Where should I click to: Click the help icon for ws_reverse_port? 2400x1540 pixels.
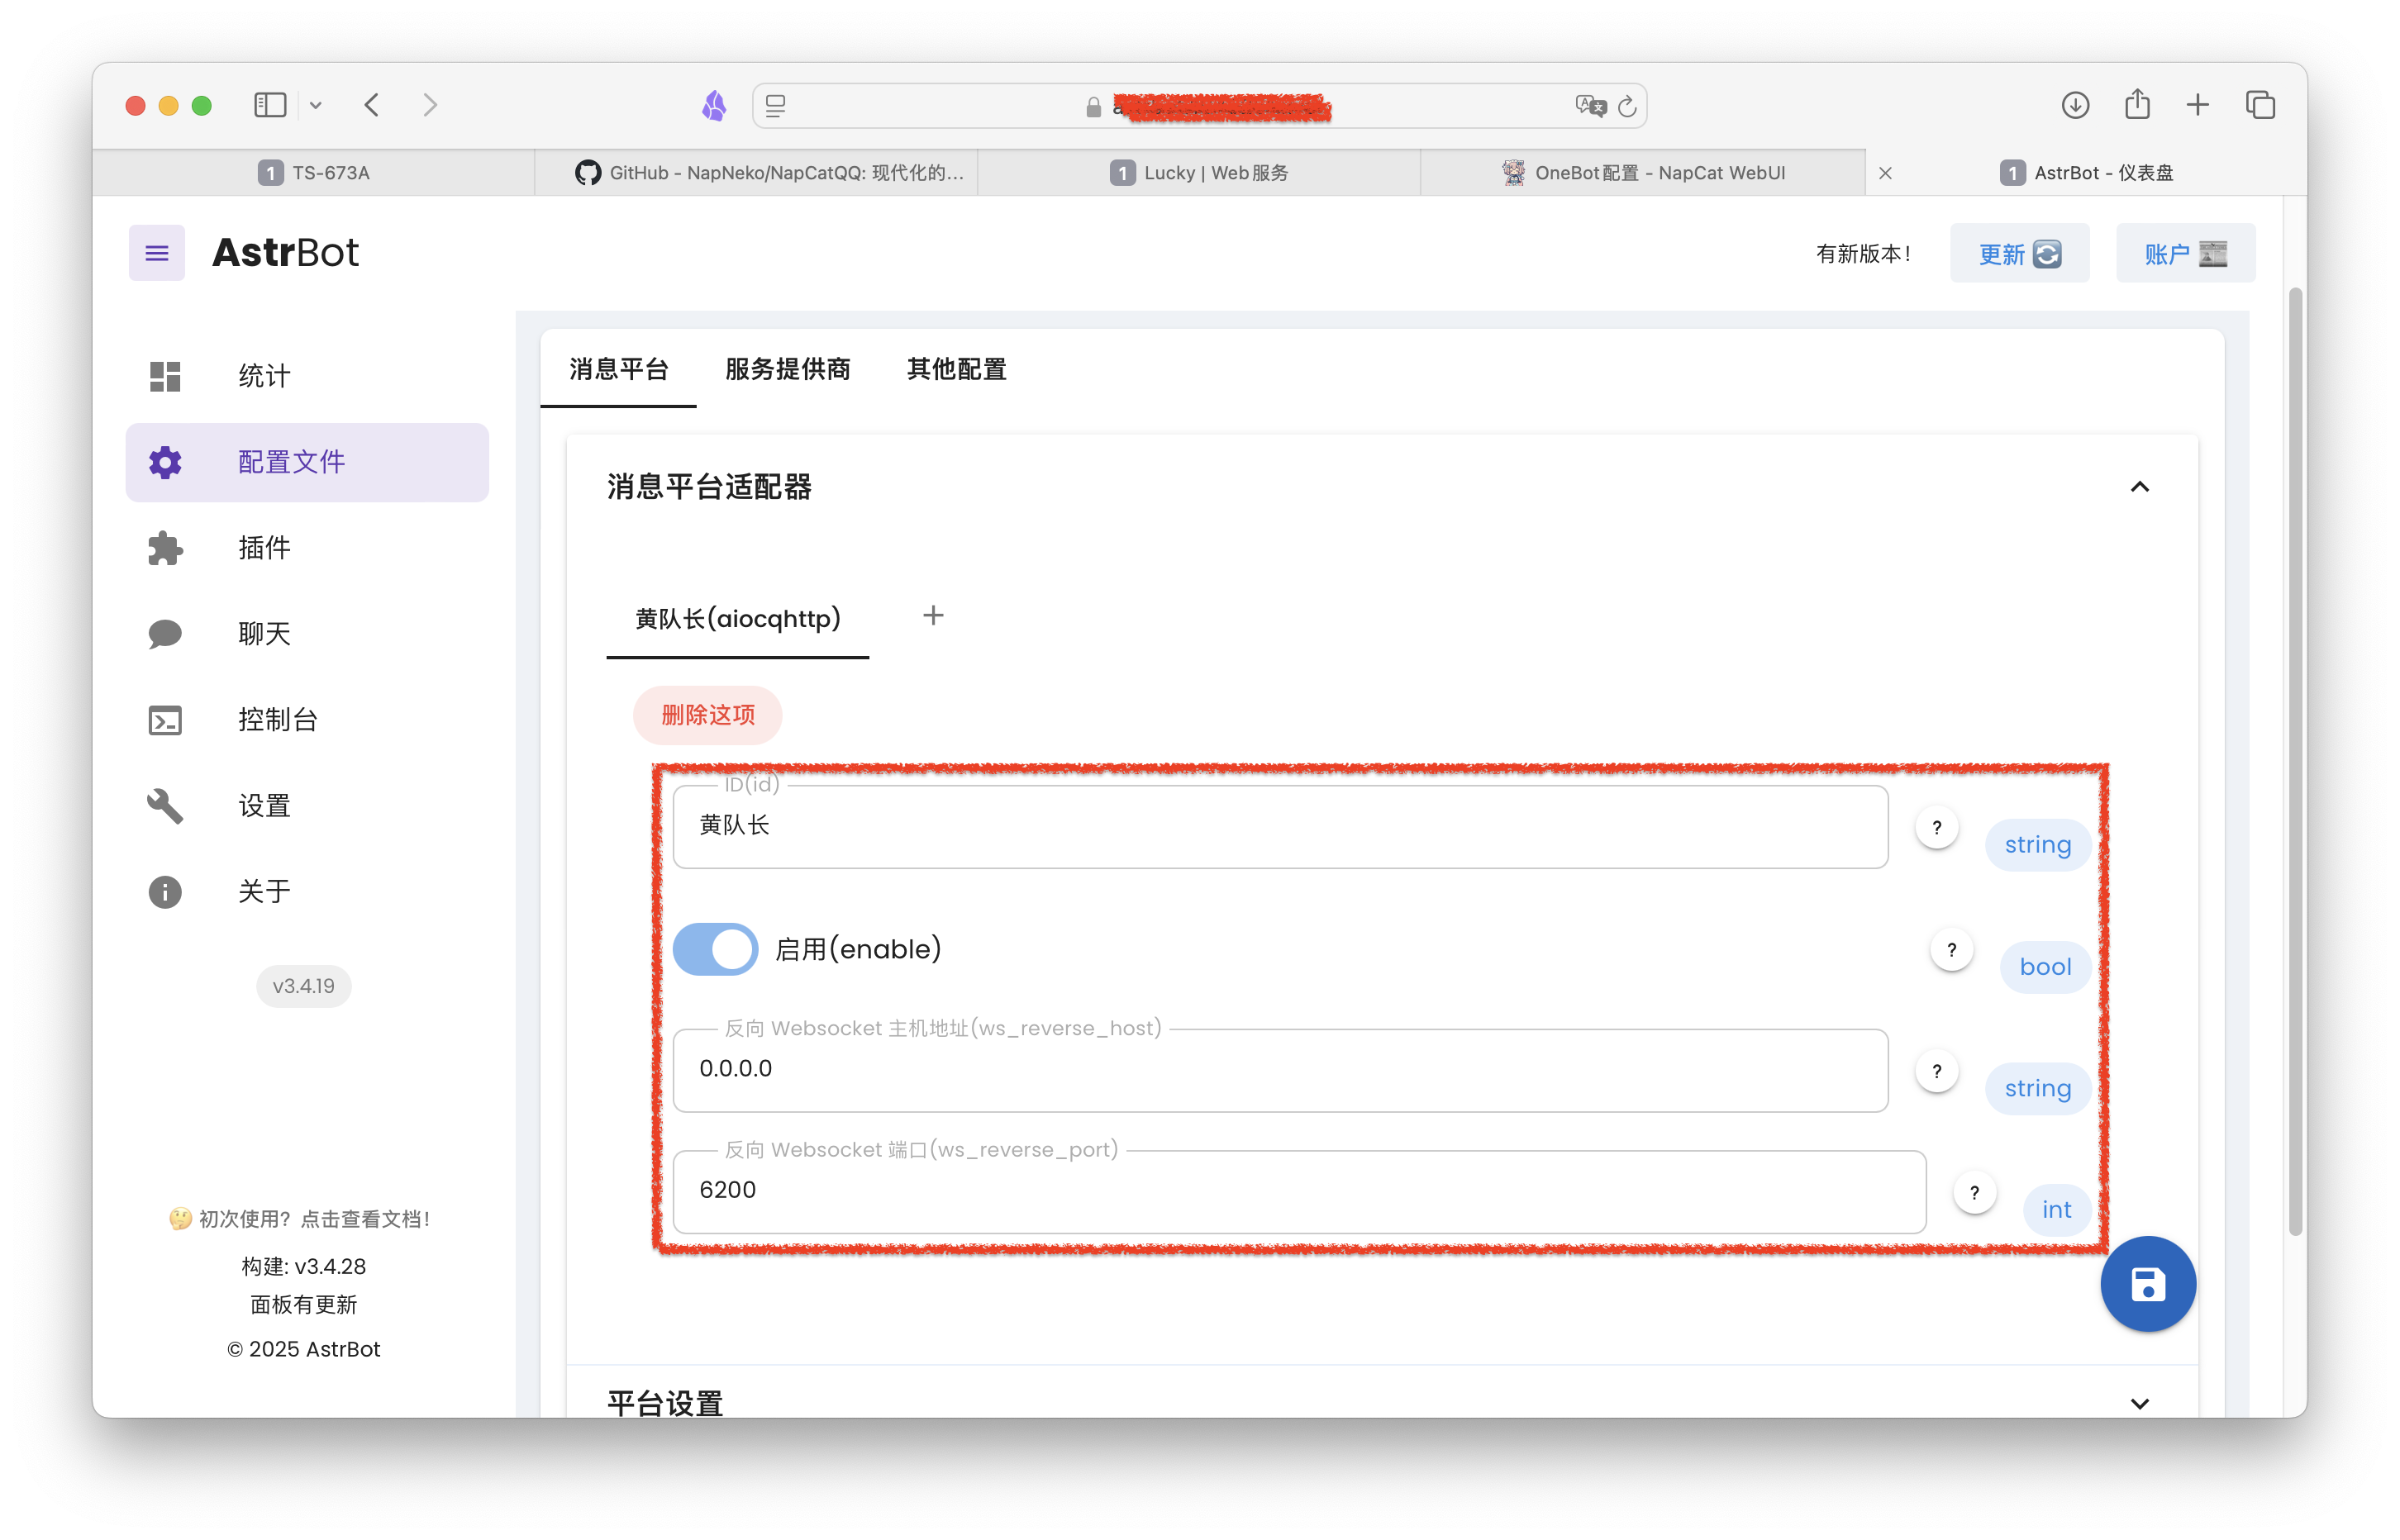1974,1193
